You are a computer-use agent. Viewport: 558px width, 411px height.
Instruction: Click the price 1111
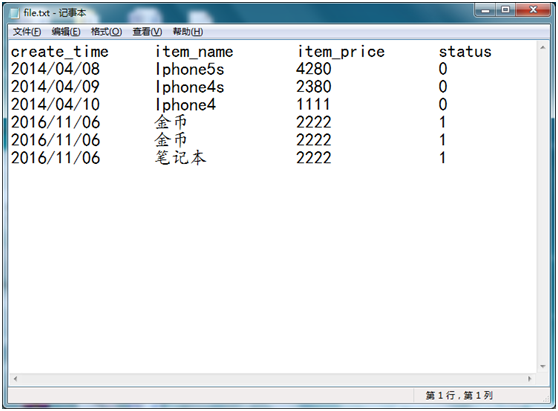coord(313,105)
